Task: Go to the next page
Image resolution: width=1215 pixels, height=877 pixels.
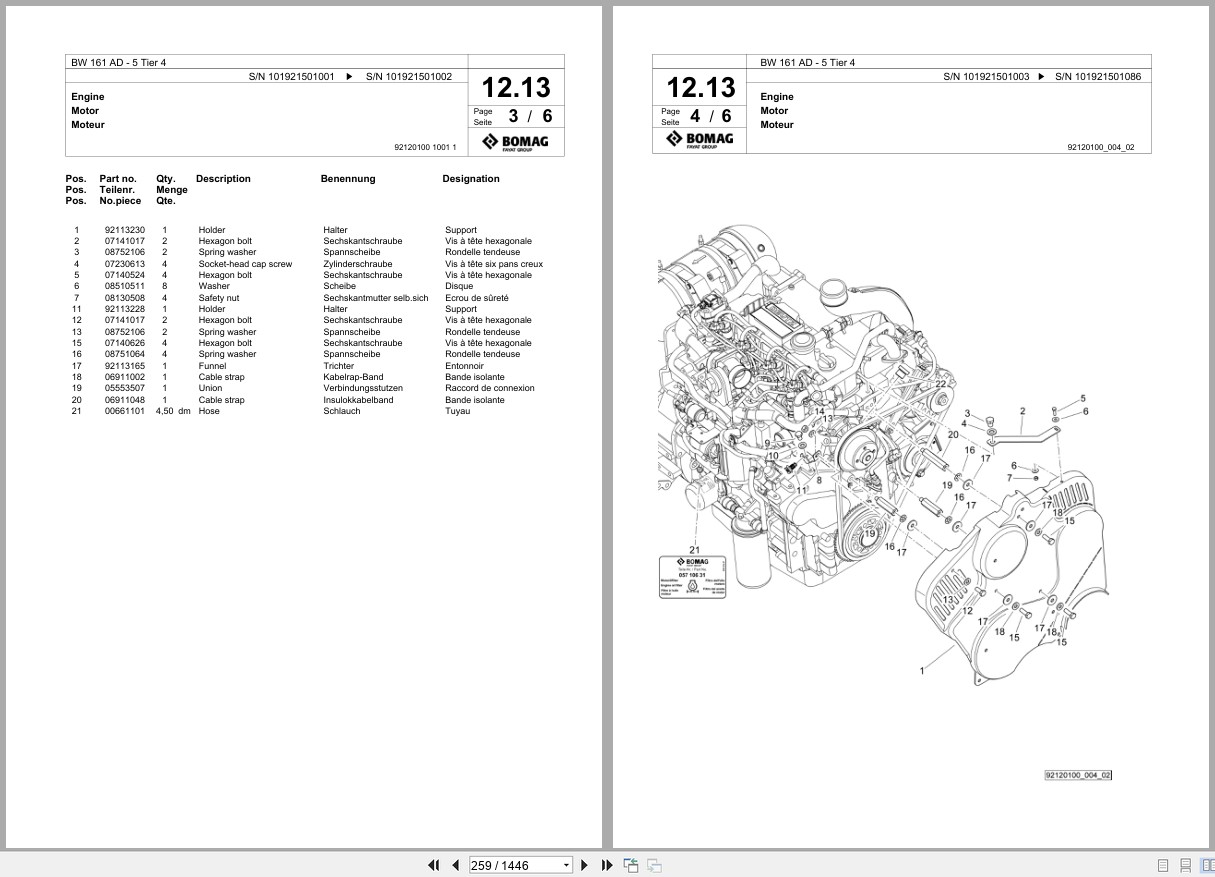Action: click(x=584, y=865)
